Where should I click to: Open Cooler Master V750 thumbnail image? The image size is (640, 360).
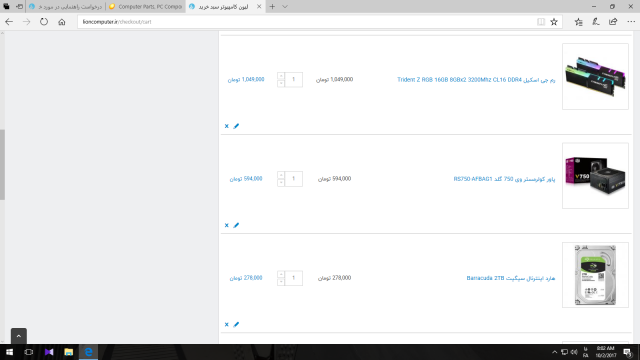click(596, 176)
